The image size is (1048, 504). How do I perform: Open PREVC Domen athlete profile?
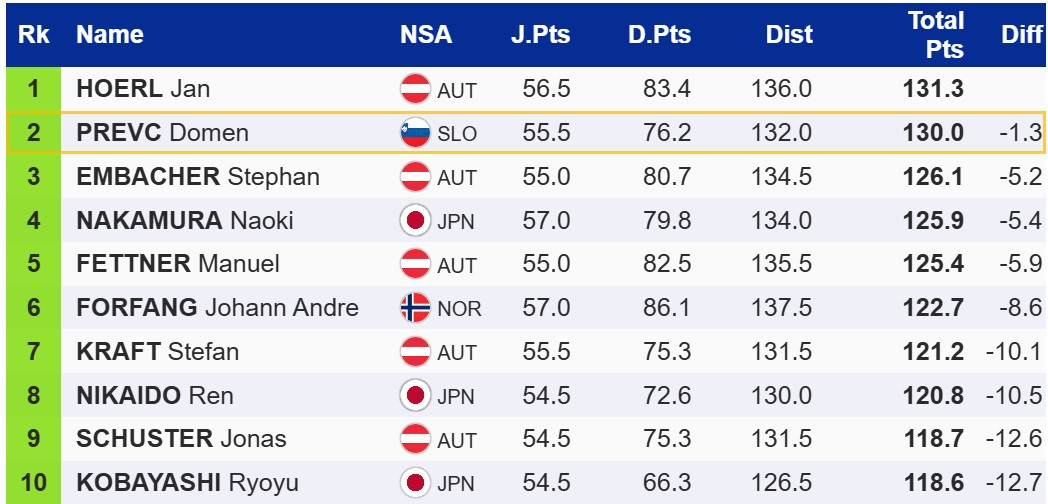(162, 133)
